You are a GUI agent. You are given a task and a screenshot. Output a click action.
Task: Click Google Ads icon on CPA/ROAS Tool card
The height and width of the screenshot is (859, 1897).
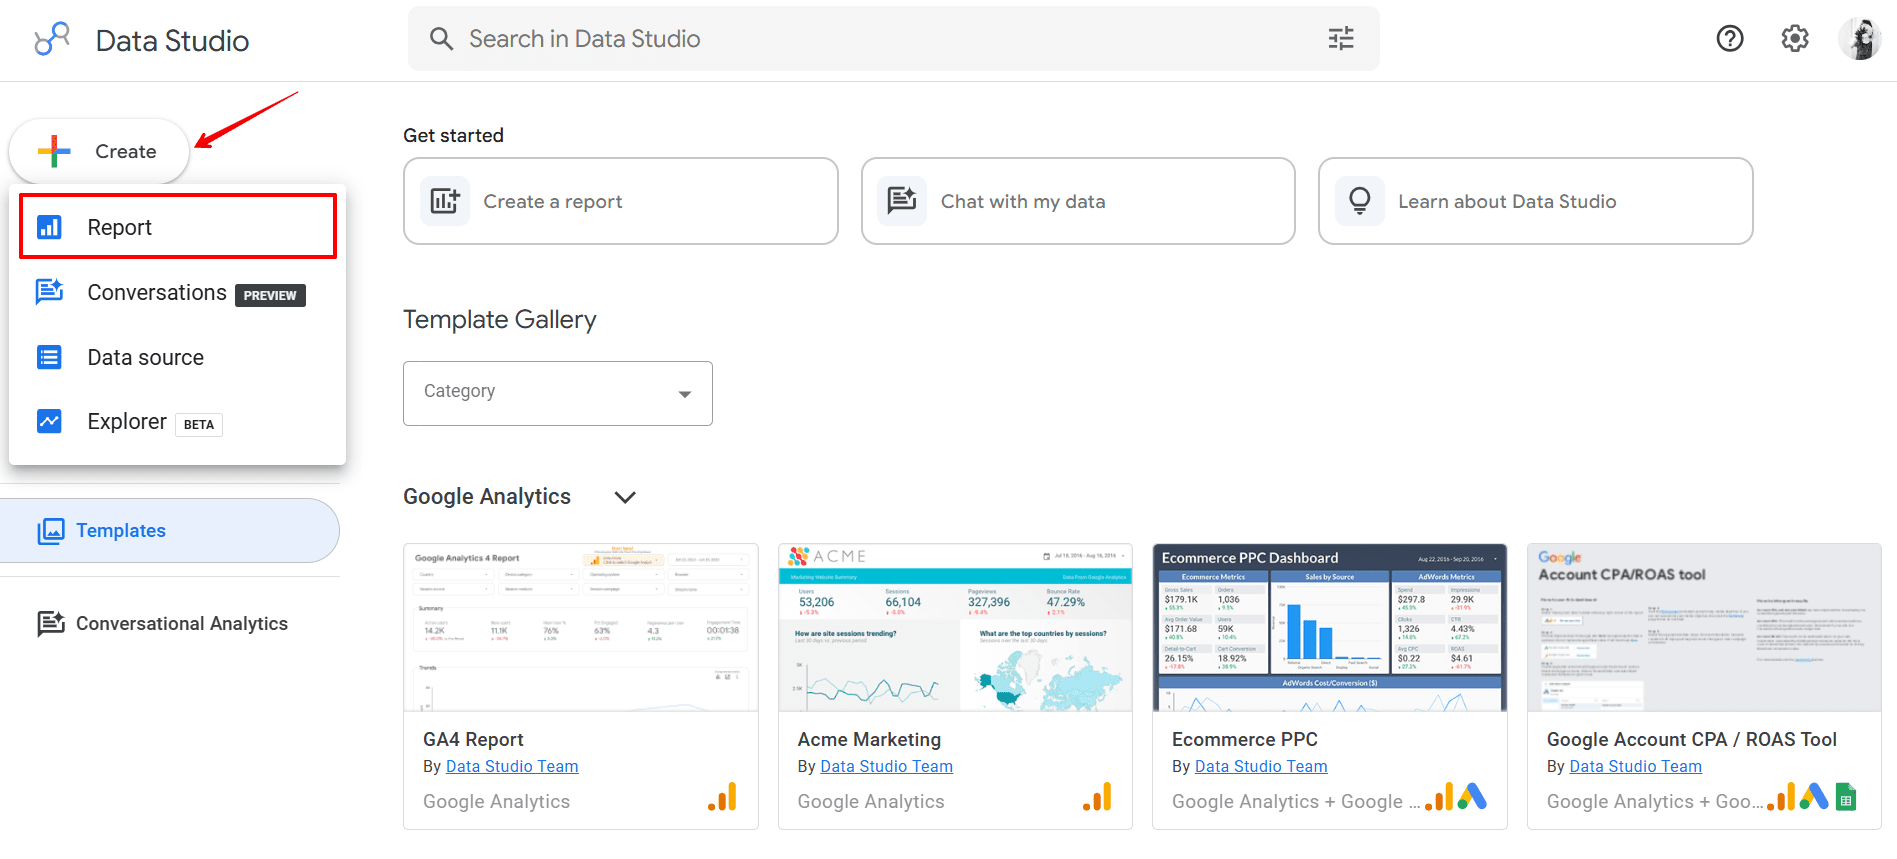[x=1814, y=797]
